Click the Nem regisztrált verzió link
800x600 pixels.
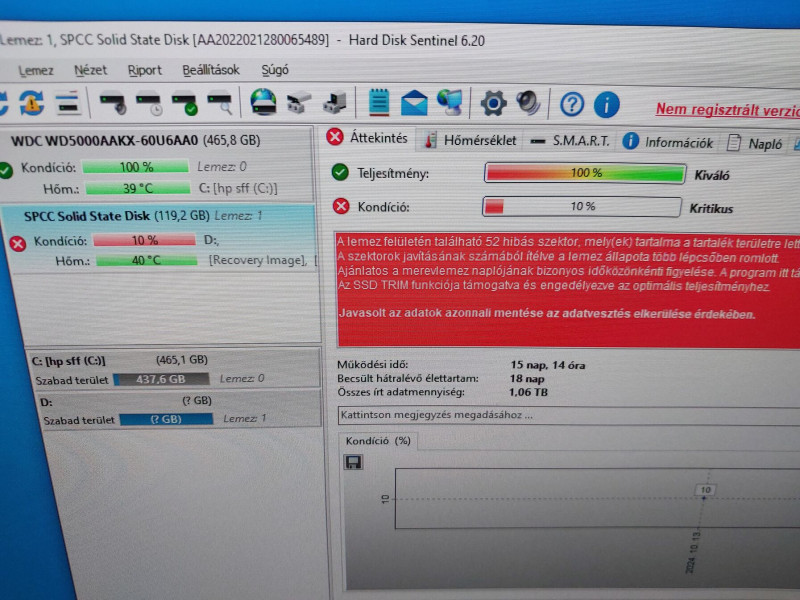pyautogui.click(x=728, y=110)
